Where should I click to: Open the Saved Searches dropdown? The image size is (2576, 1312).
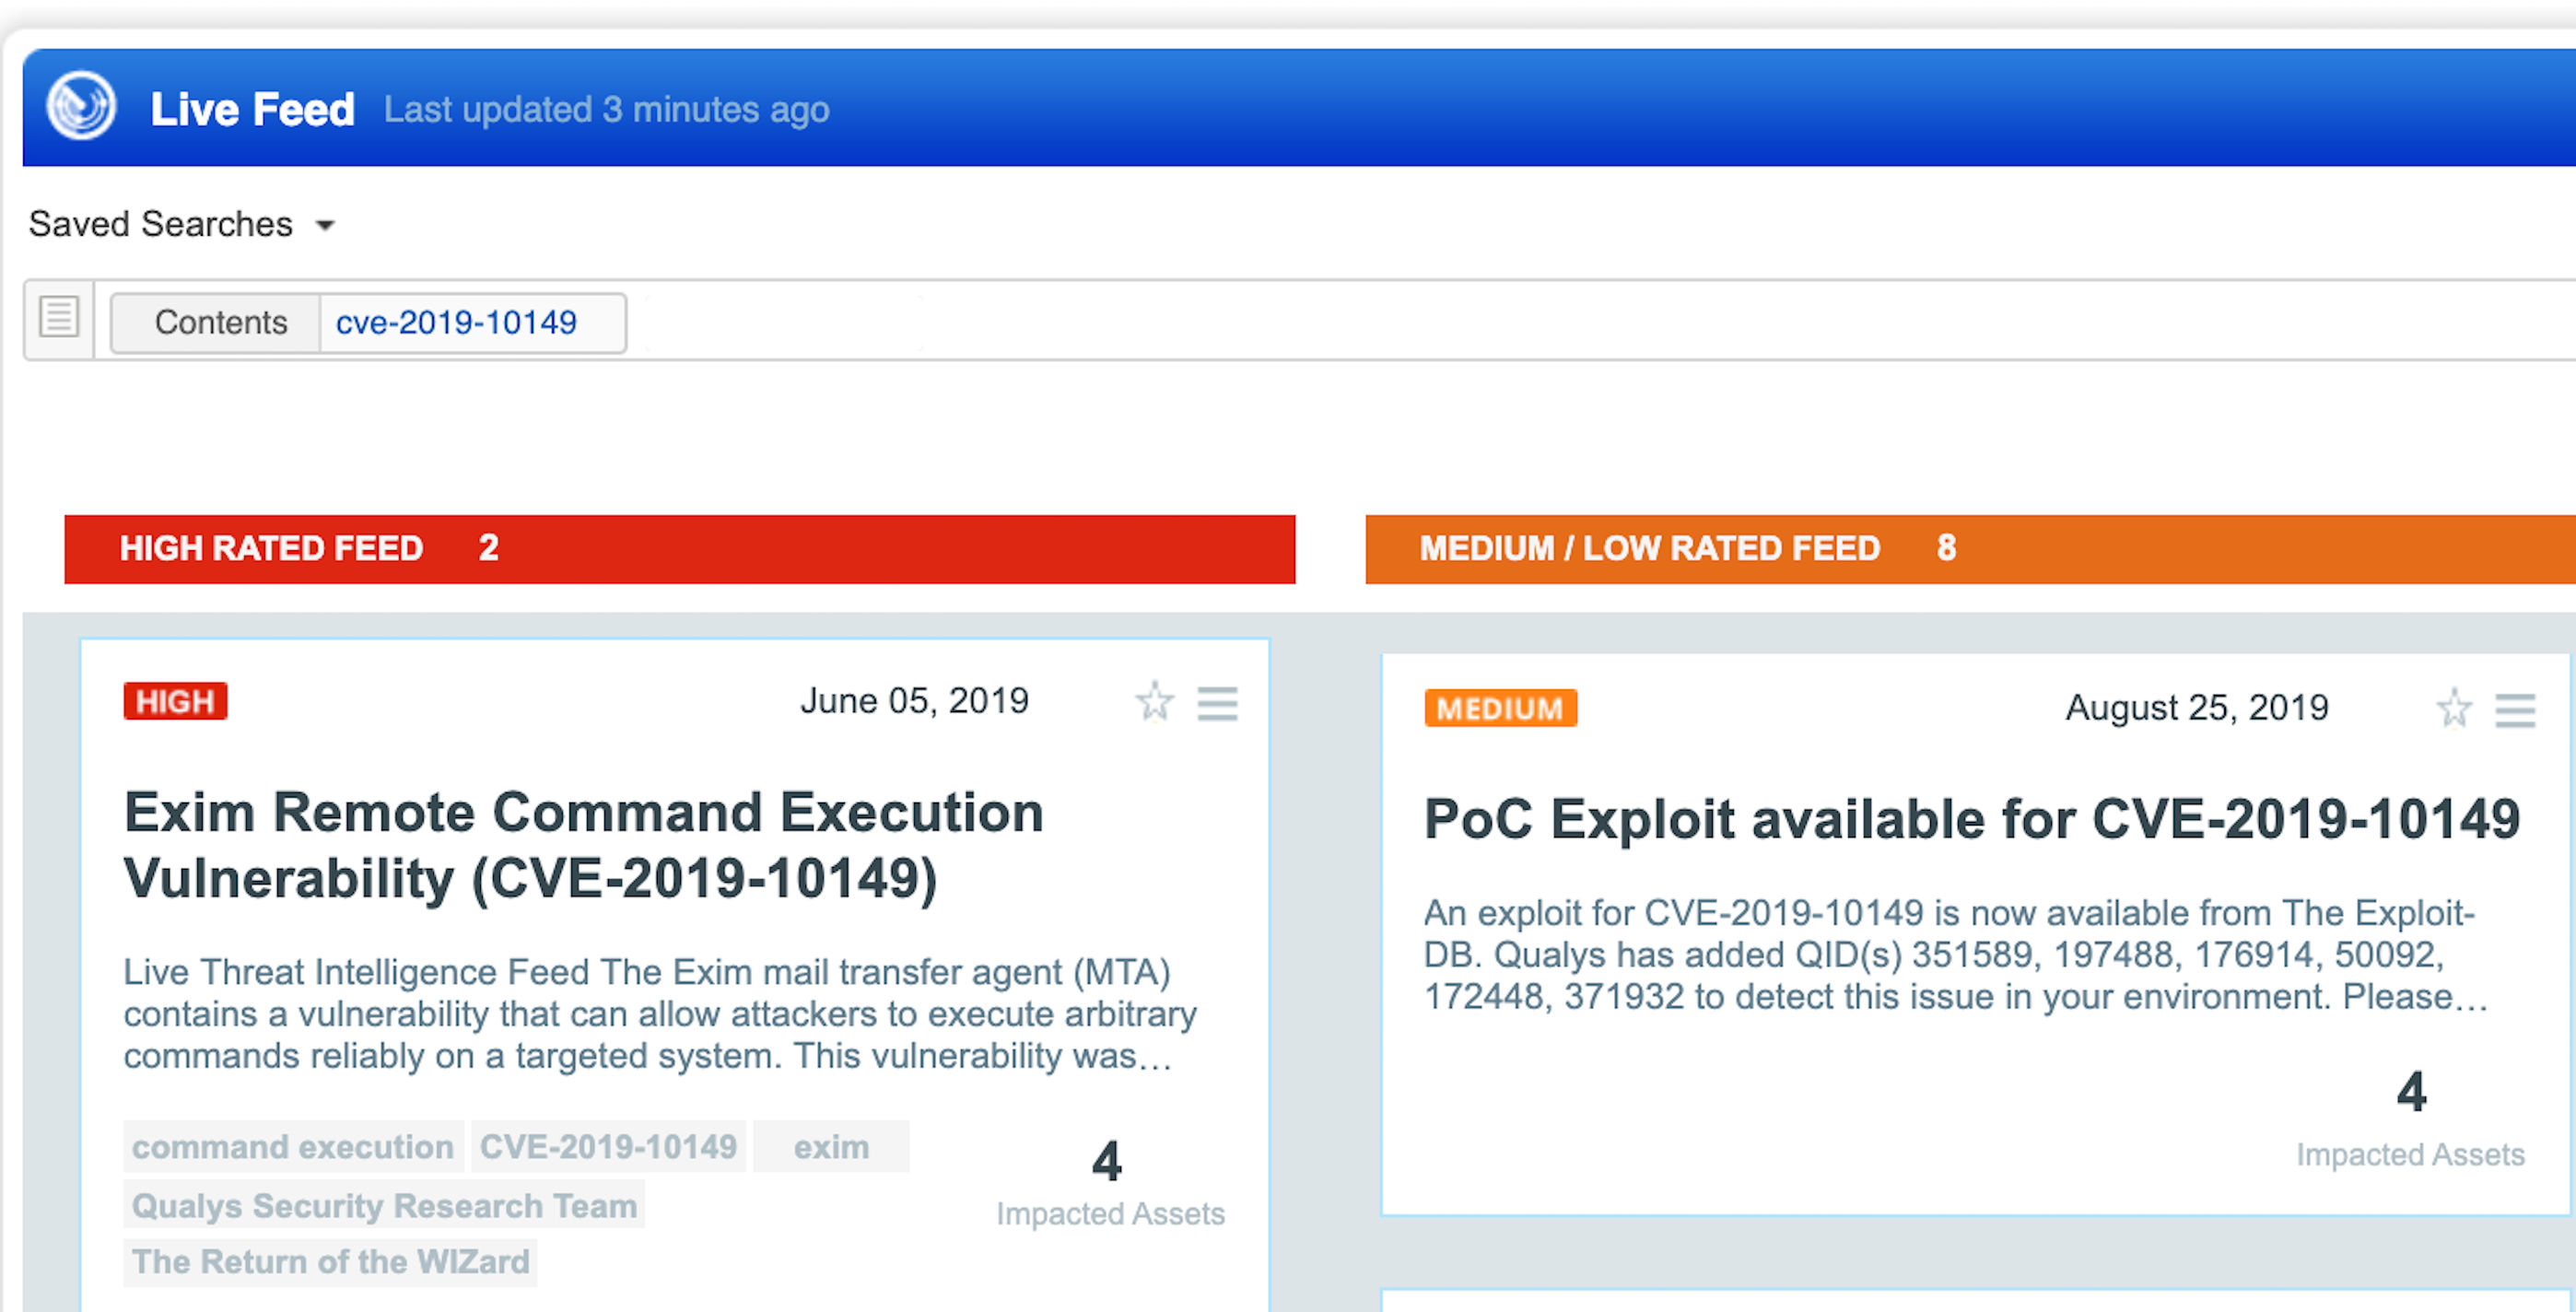pos(181,224)
